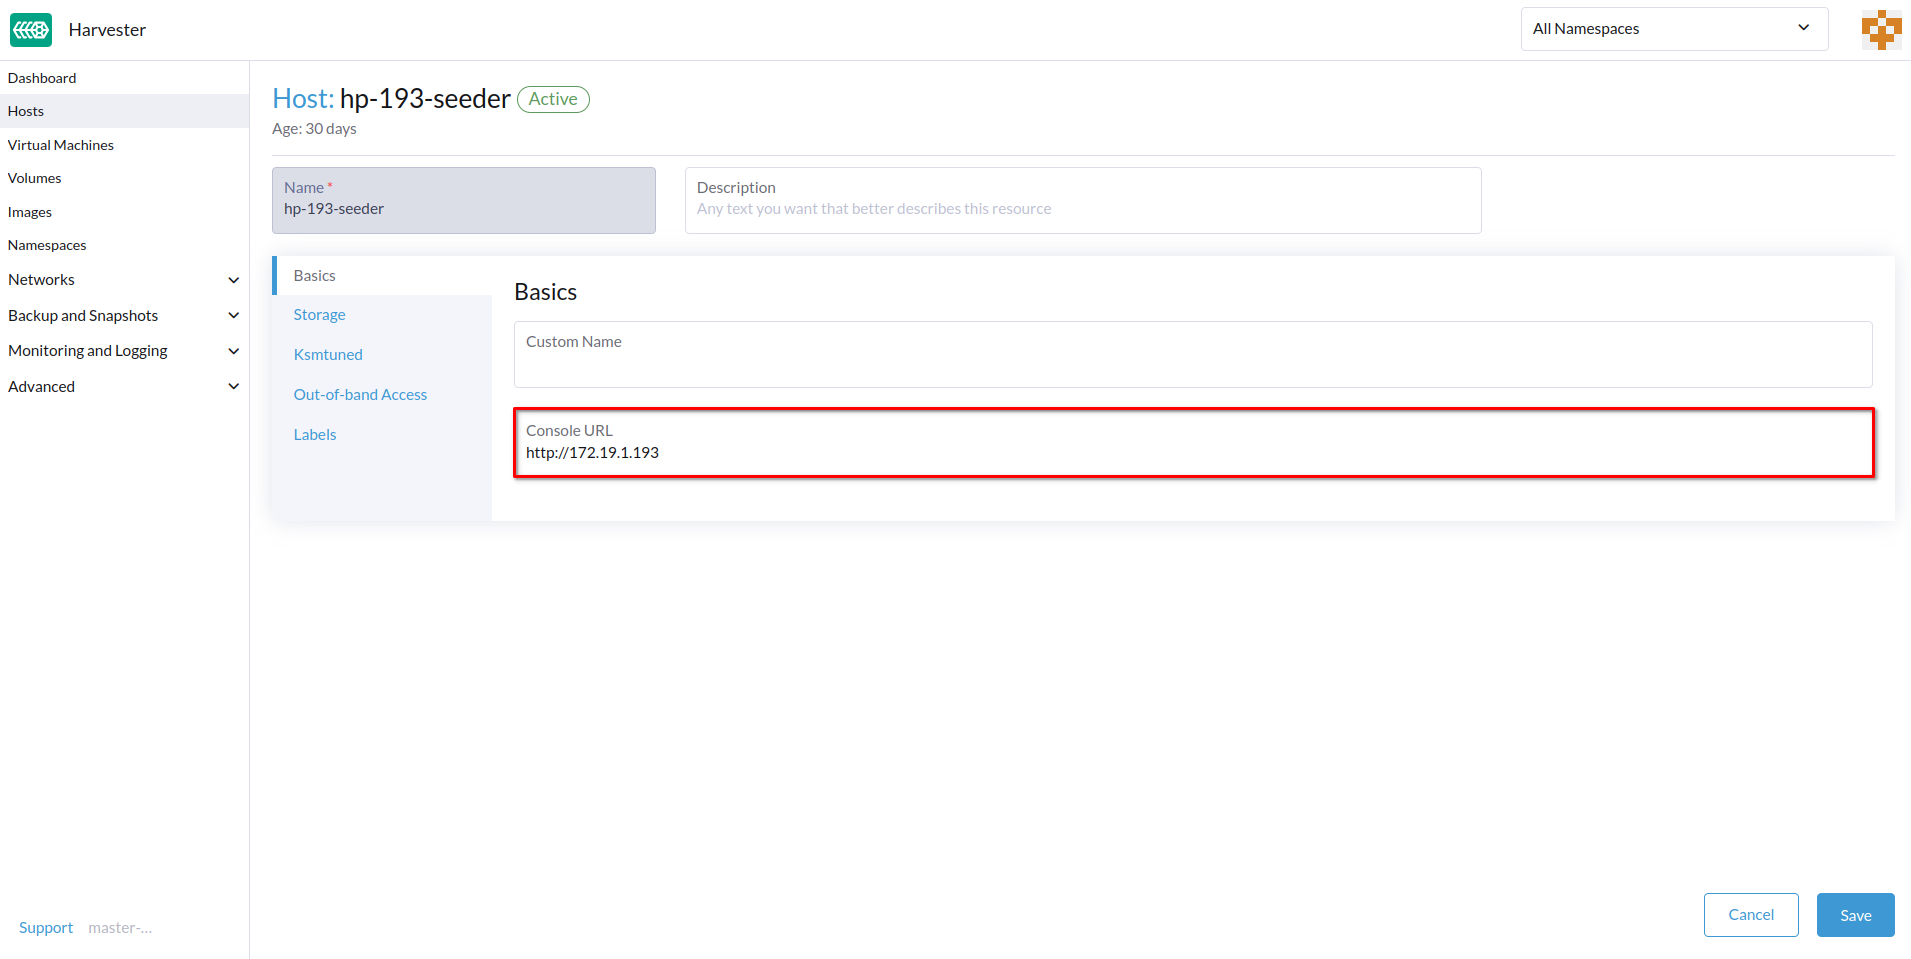Open the Namespaces section

tap(46, 244)
